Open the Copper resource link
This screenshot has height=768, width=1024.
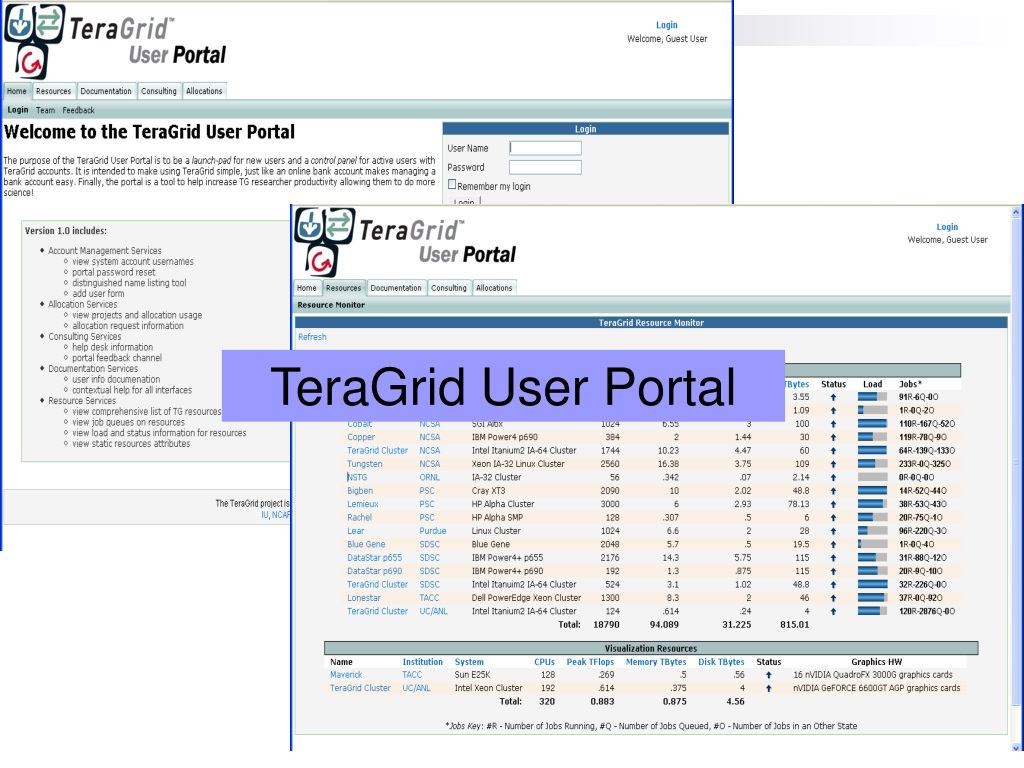coord(361,438)
